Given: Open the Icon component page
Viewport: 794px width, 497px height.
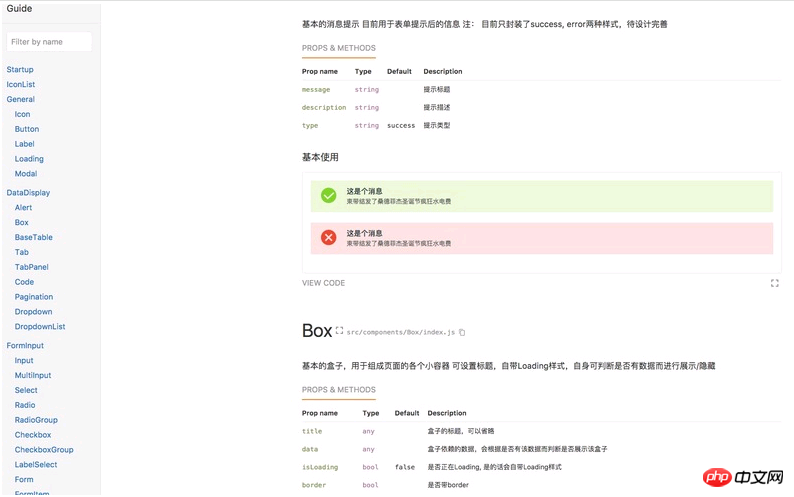Looking at the screenshot, I should pyautogui.click(x=22, y=114).
